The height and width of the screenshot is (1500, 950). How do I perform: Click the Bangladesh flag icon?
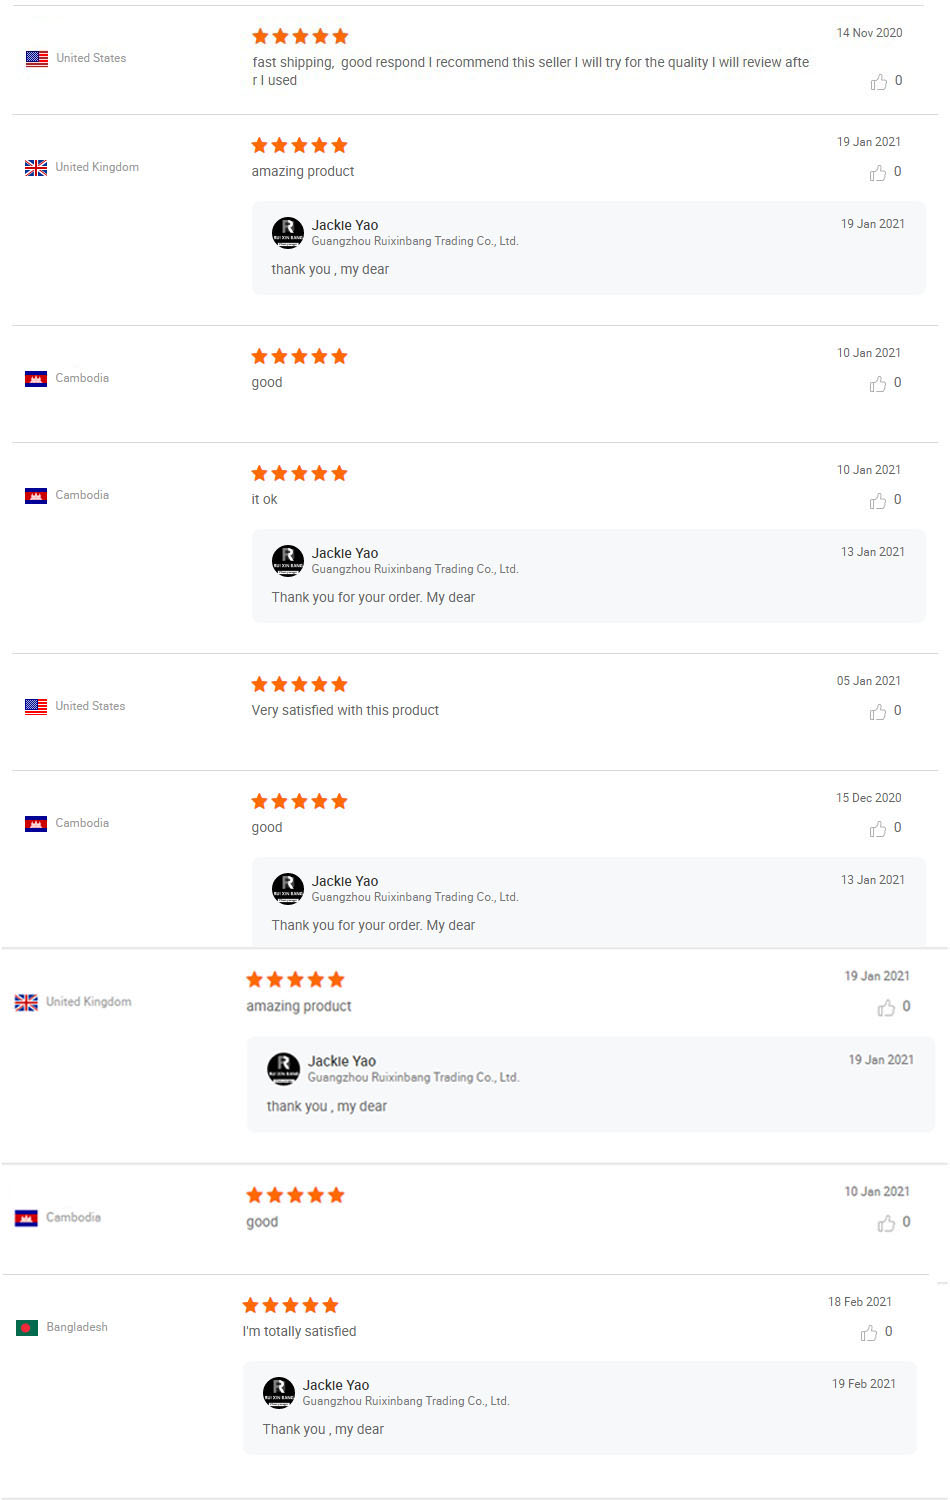coord(27,1328)
